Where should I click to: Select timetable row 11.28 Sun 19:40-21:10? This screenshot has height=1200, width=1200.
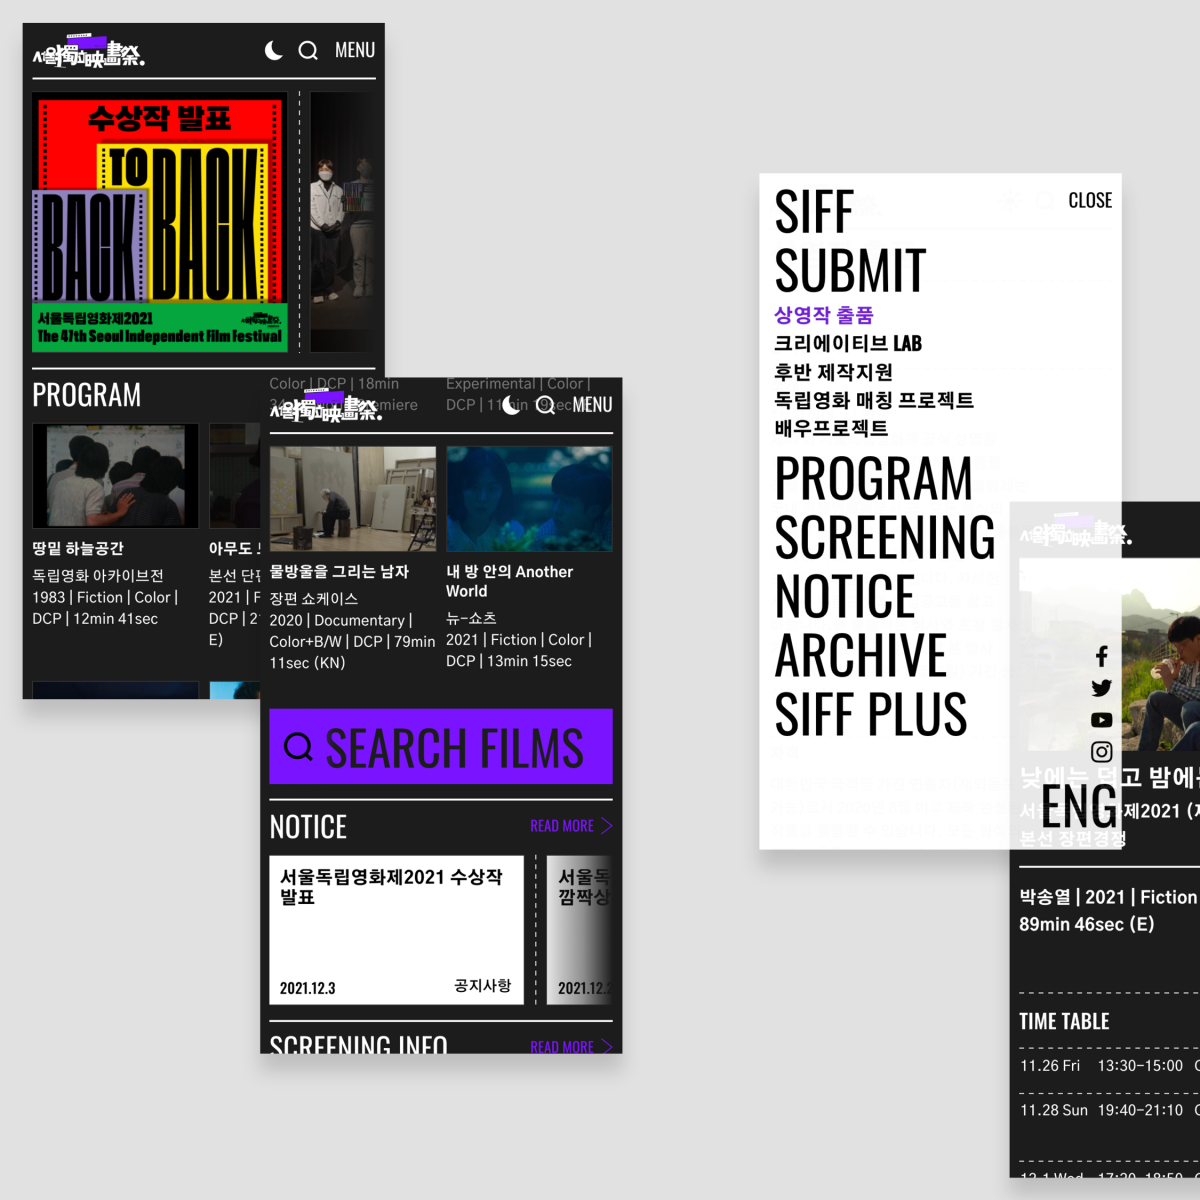click(1109, 1110)
